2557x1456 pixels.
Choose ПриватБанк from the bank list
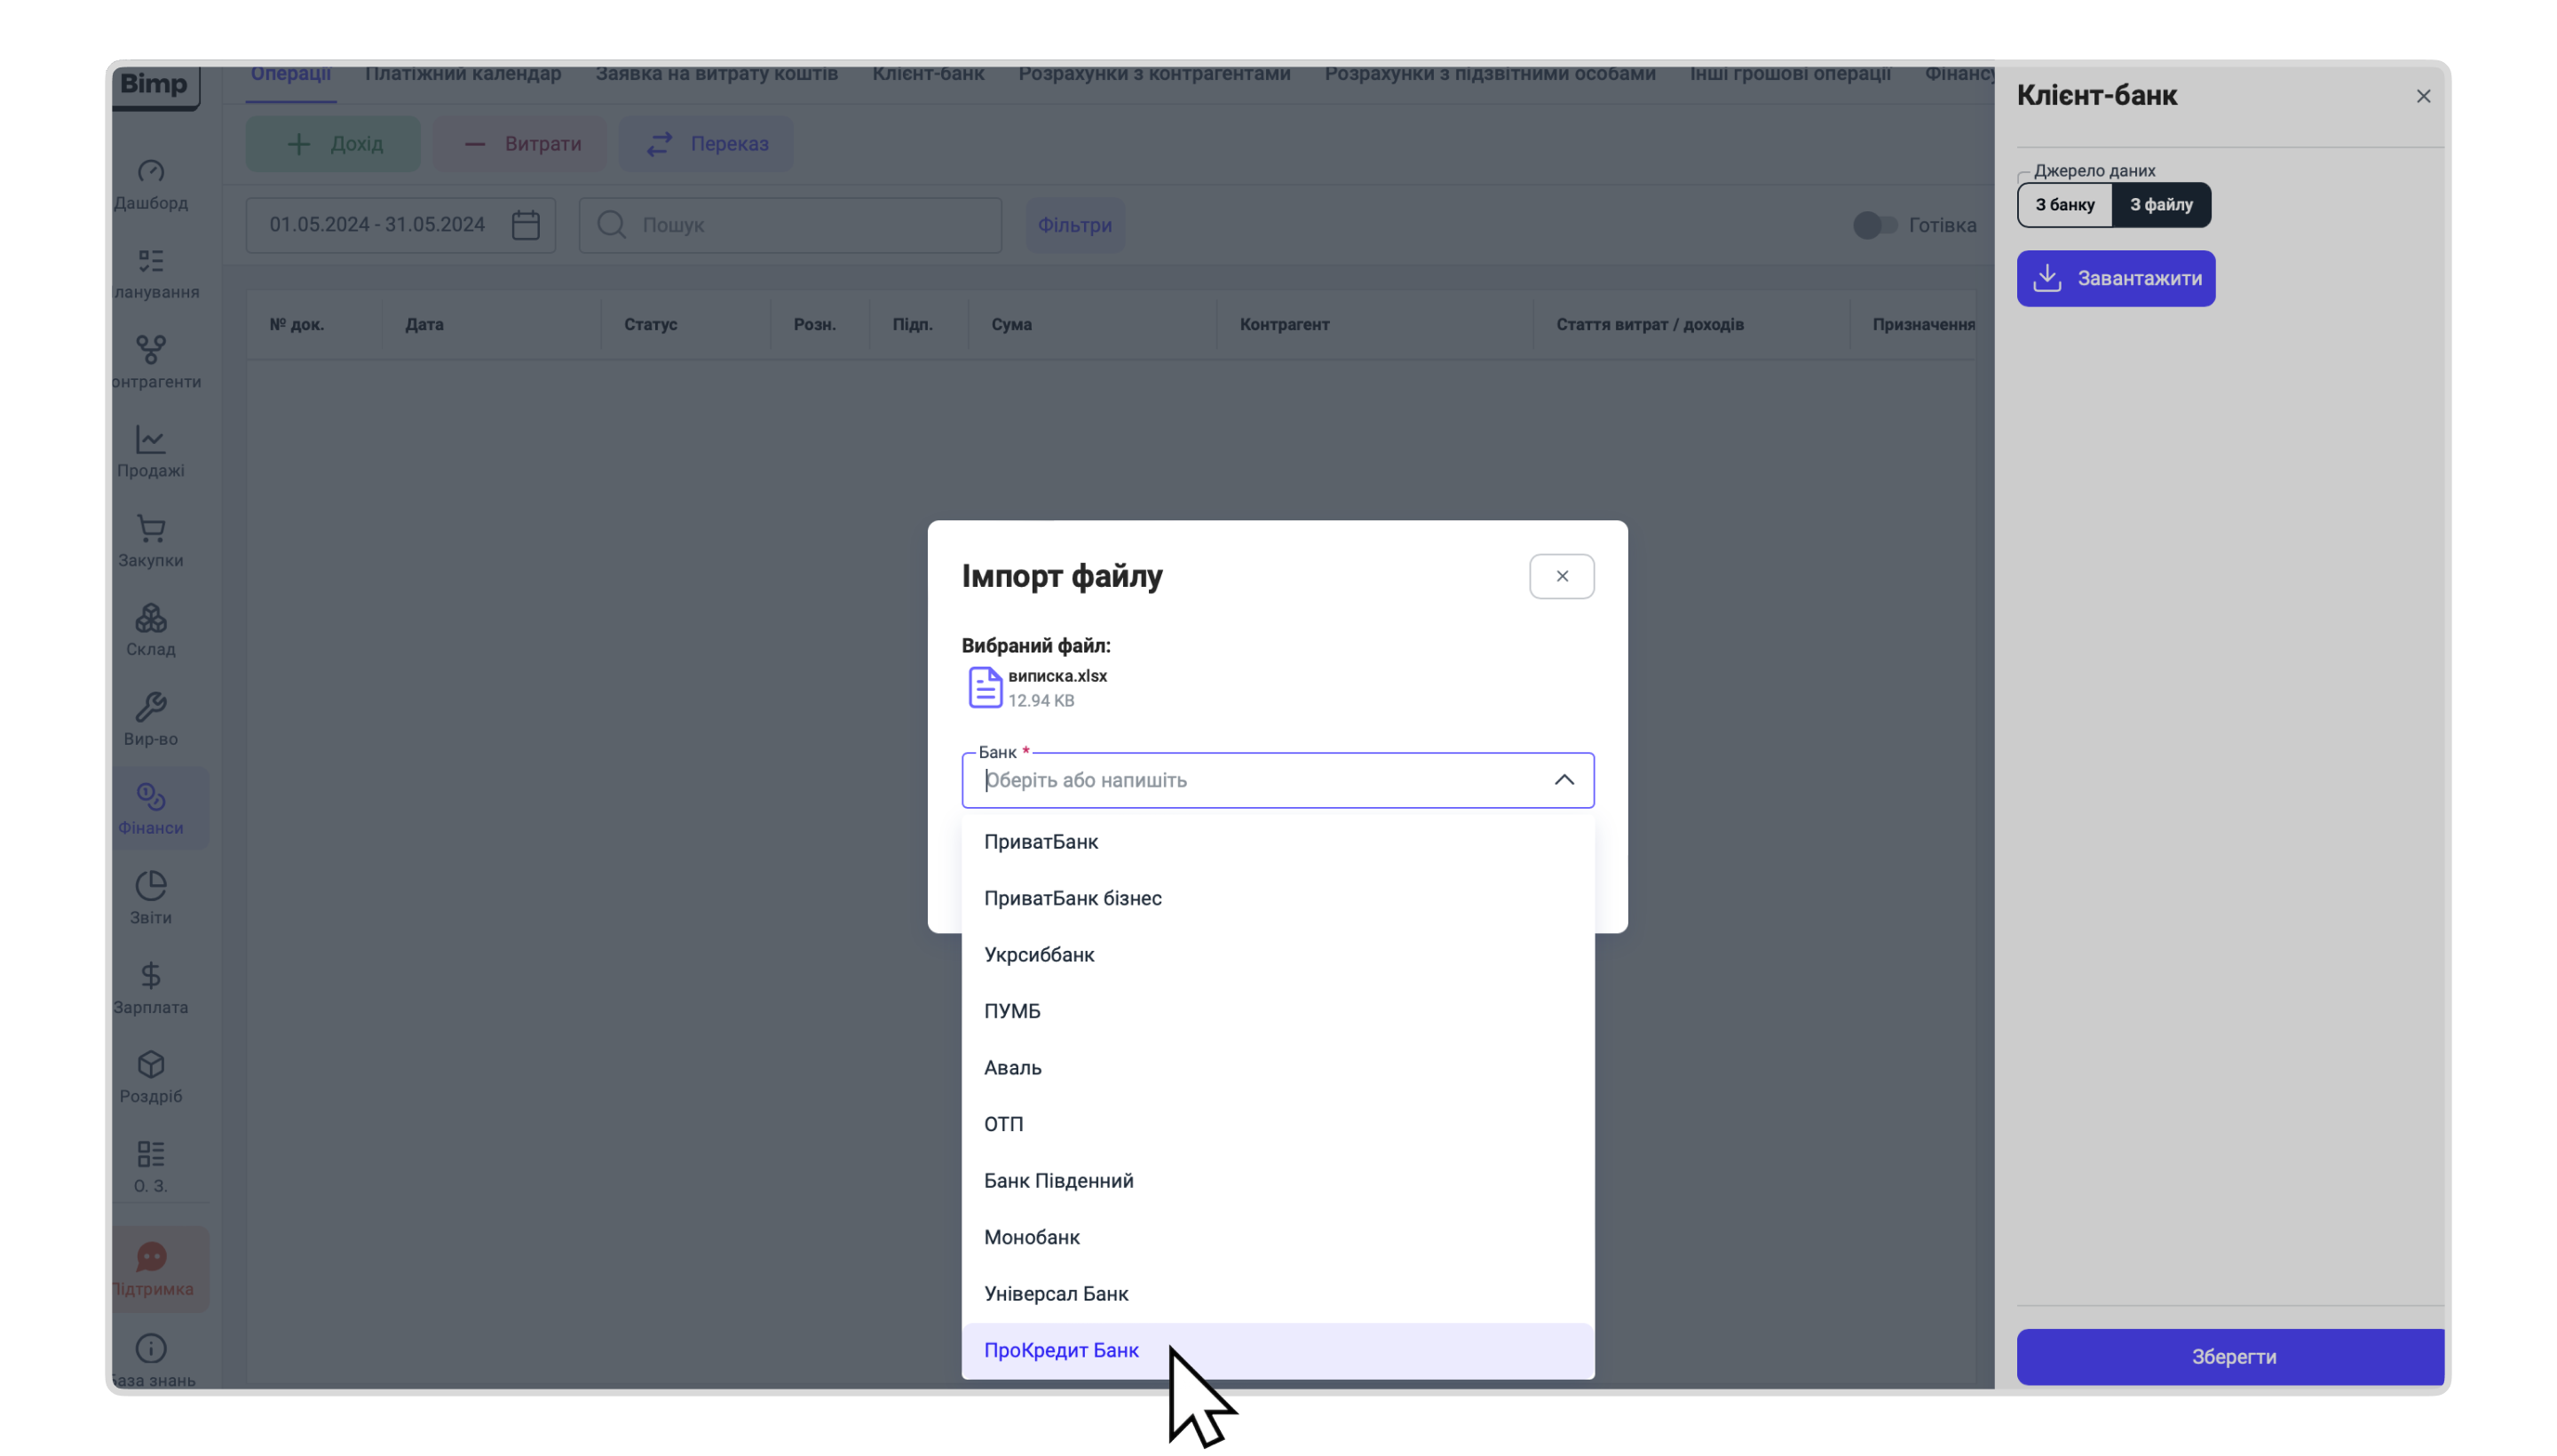click(x=1278, y=842)
